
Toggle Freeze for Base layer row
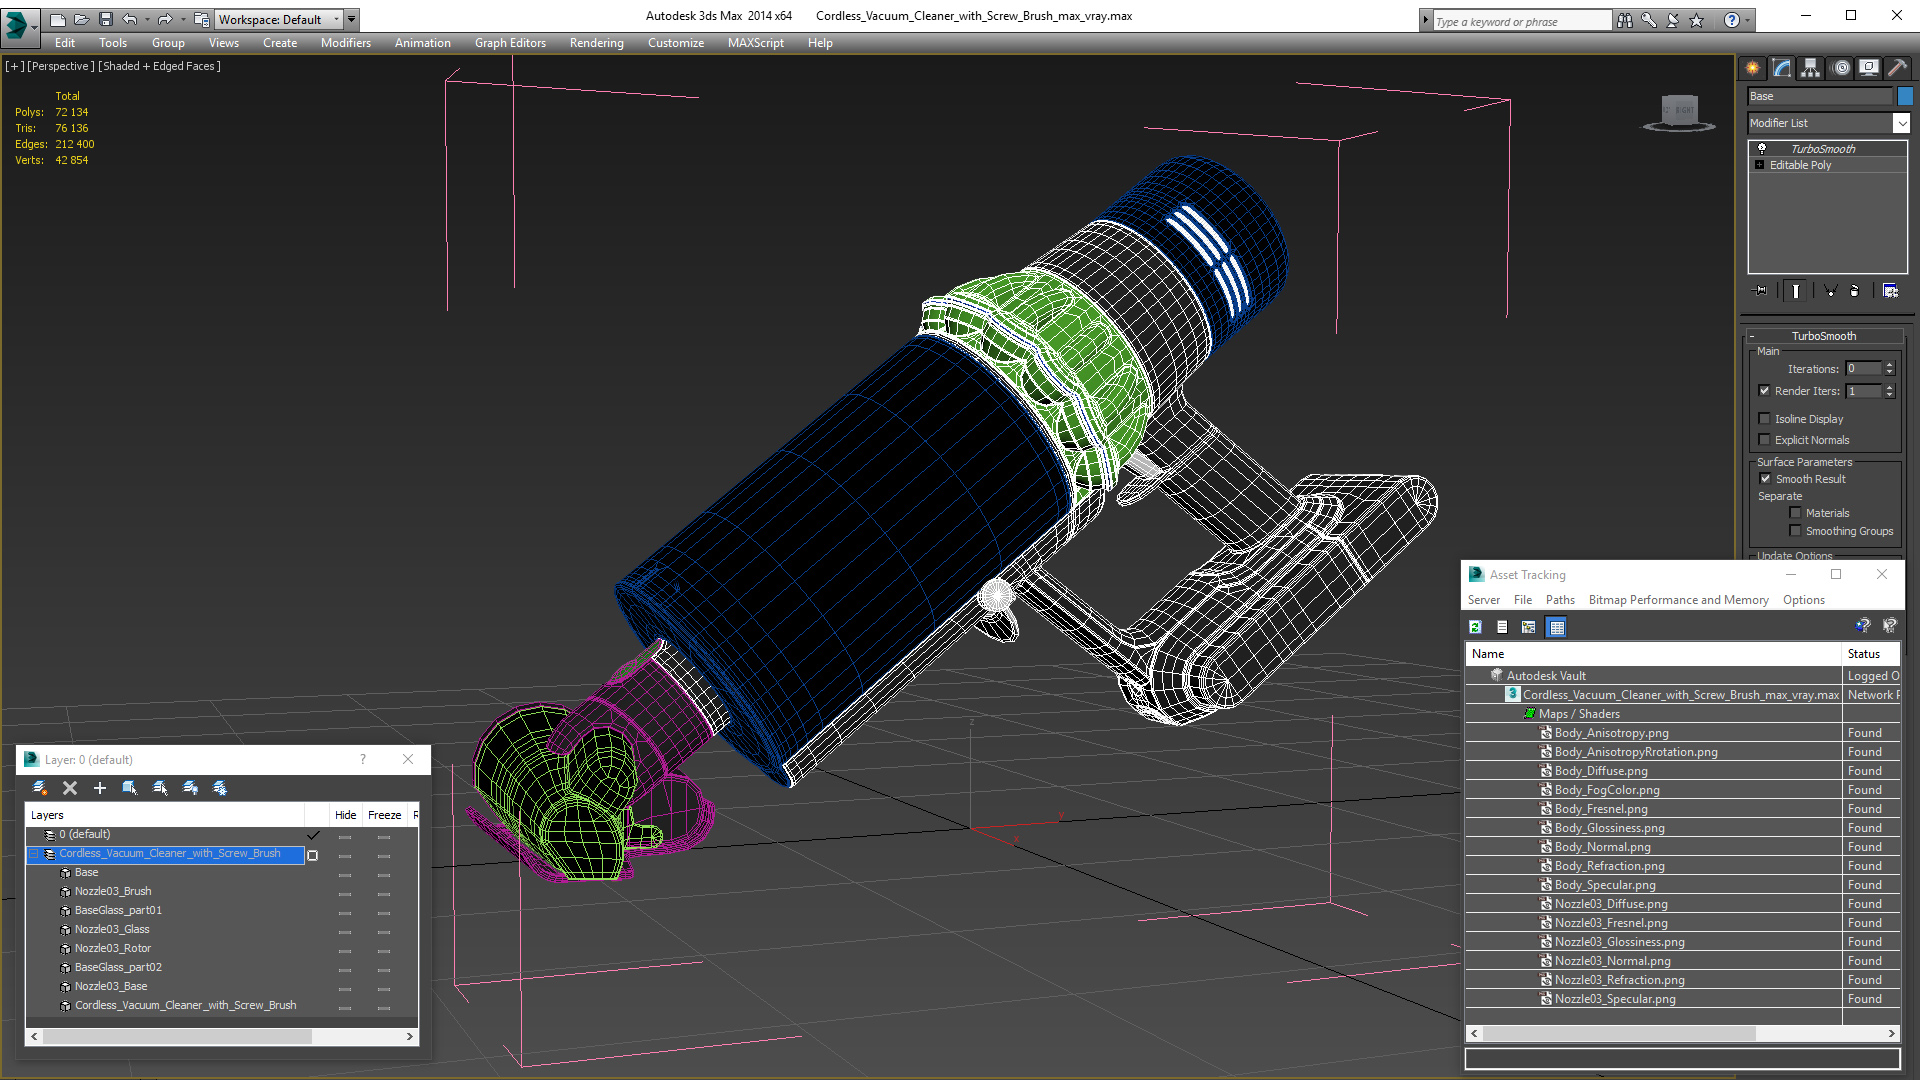coord(384,873)
